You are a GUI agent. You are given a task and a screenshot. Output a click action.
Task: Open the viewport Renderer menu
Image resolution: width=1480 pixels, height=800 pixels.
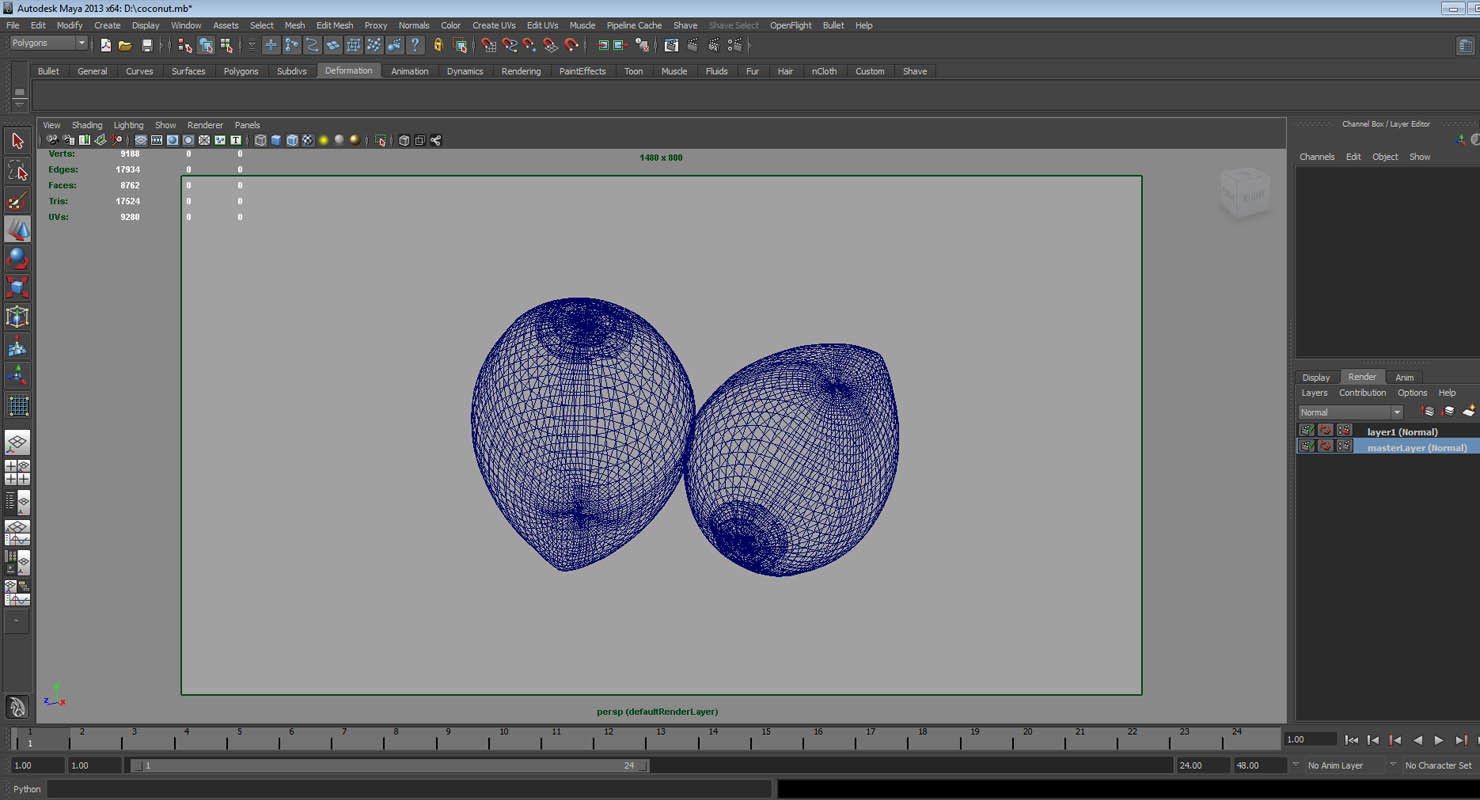(205, 125)
